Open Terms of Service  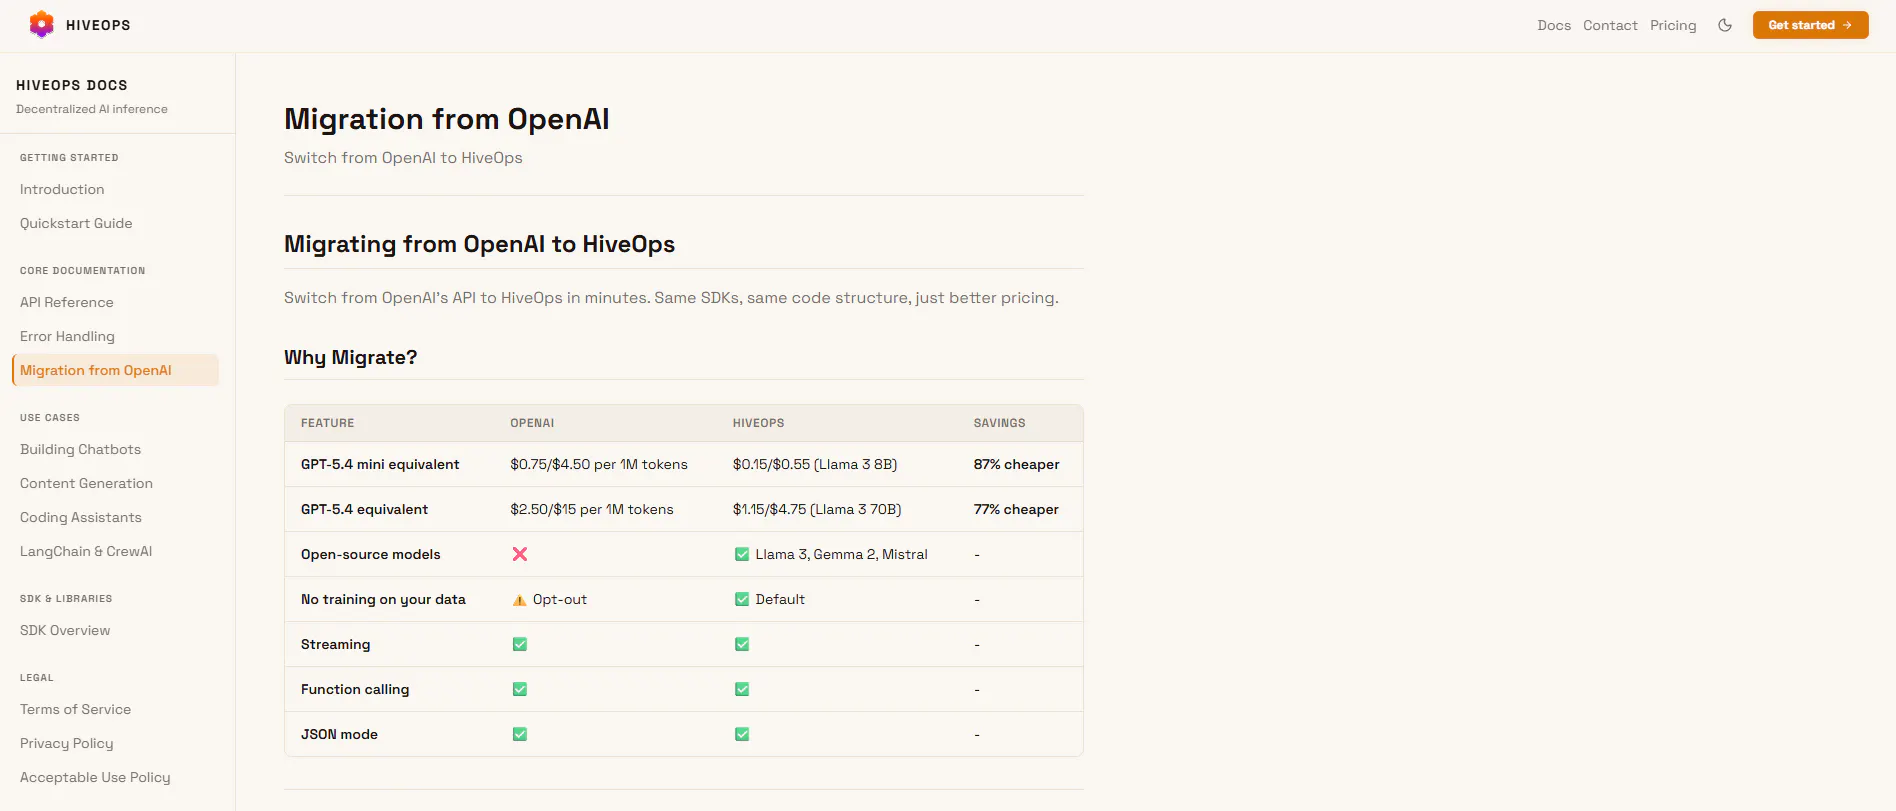75,709
